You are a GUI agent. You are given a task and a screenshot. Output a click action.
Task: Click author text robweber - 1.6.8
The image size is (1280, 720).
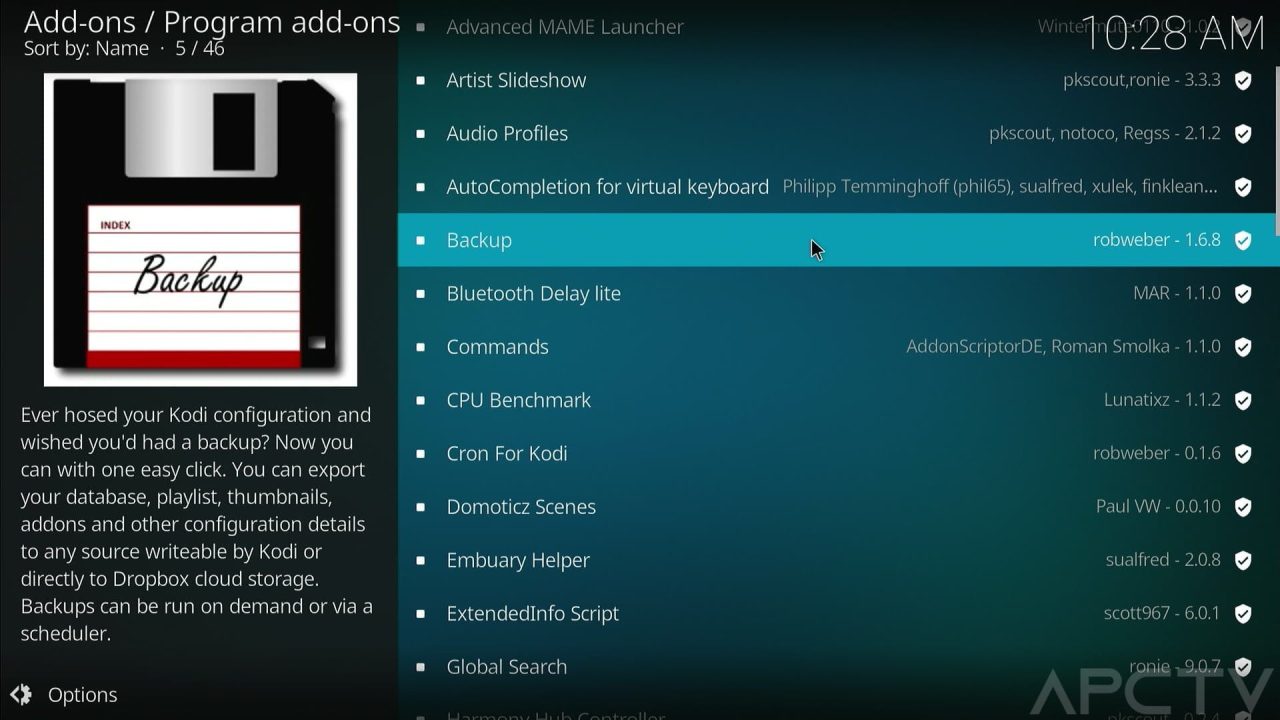pyautogui.click(x=1157, y=240)
